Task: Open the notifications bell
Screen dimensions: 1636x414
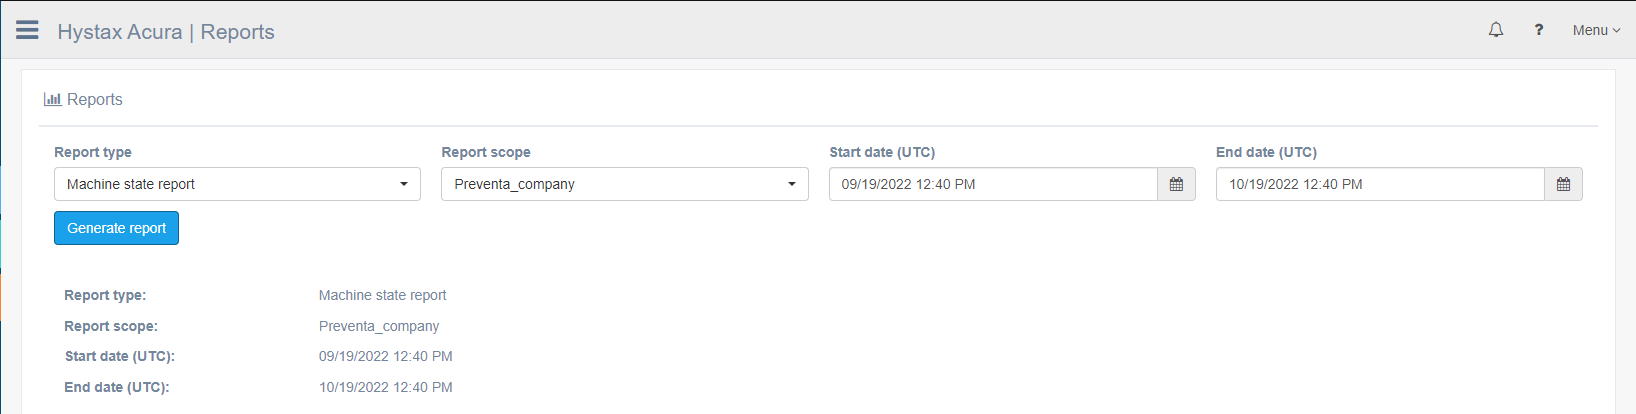Action: click(1496, 30)
